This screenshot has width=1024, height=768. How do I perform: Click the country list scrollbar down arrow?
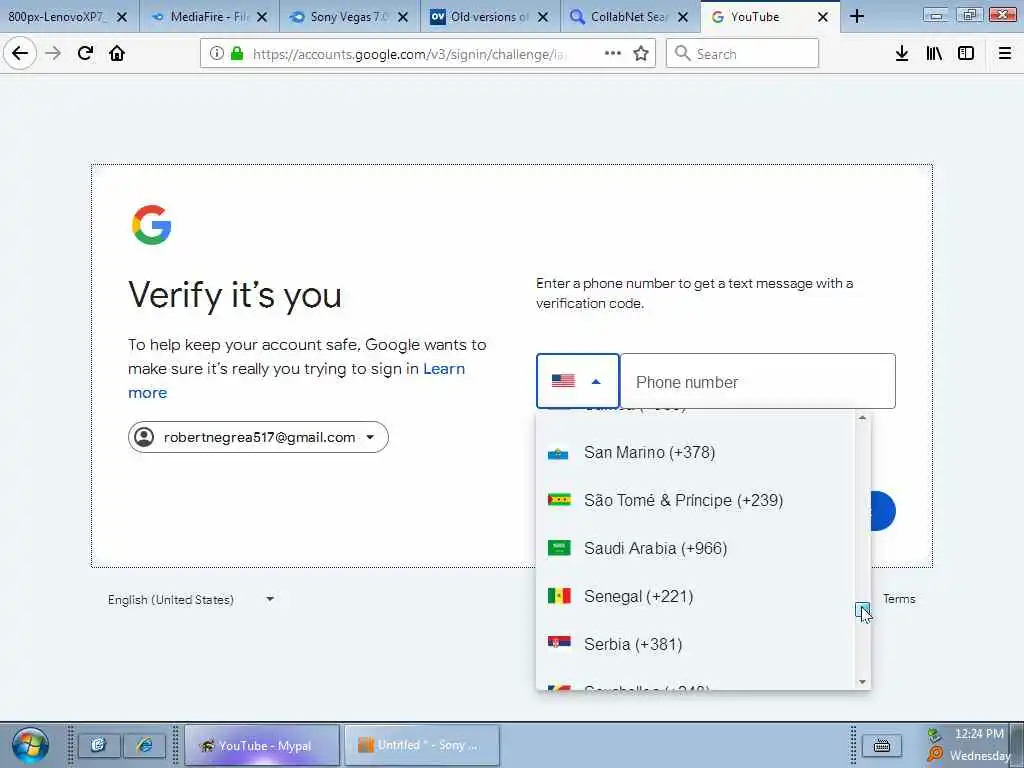click(x=863, y=682)
